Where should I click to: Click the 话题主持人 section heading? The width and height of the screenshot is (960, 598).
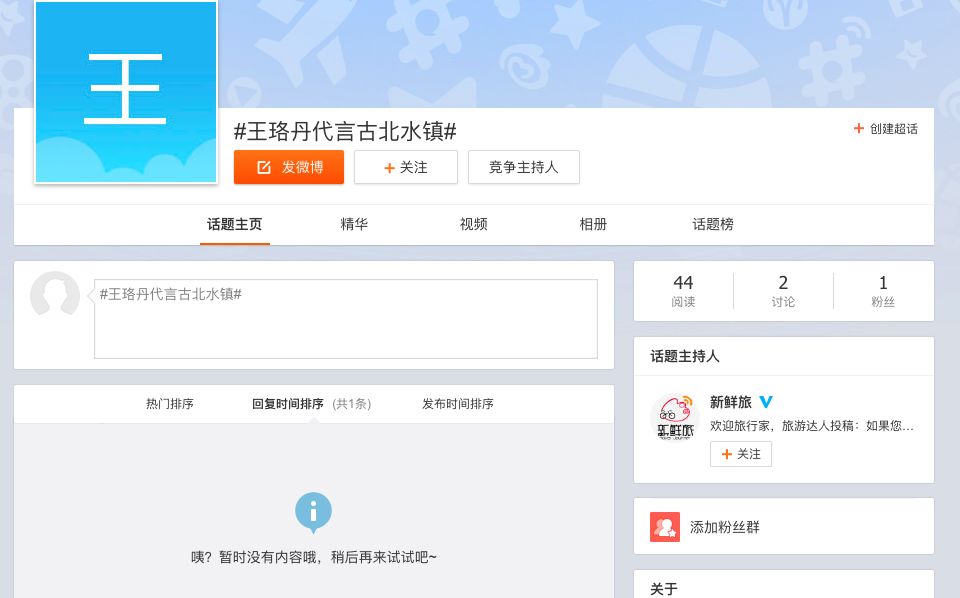(684, 356)
